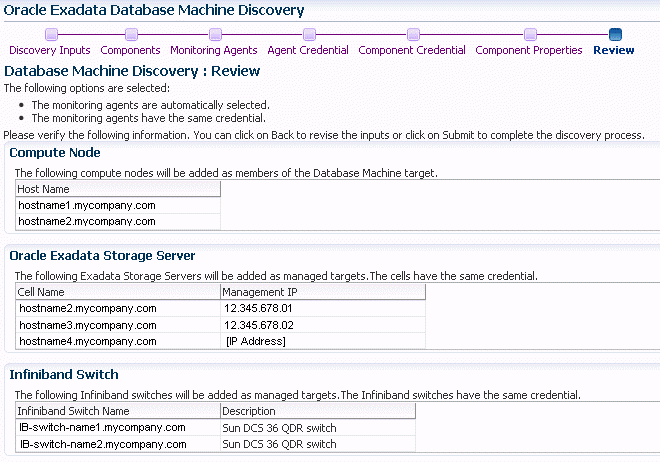The height and width of the screenshot is (462, 660).
Task: Select hostname1.mycompany.com compute node row
Action: [x=118, y=205]
